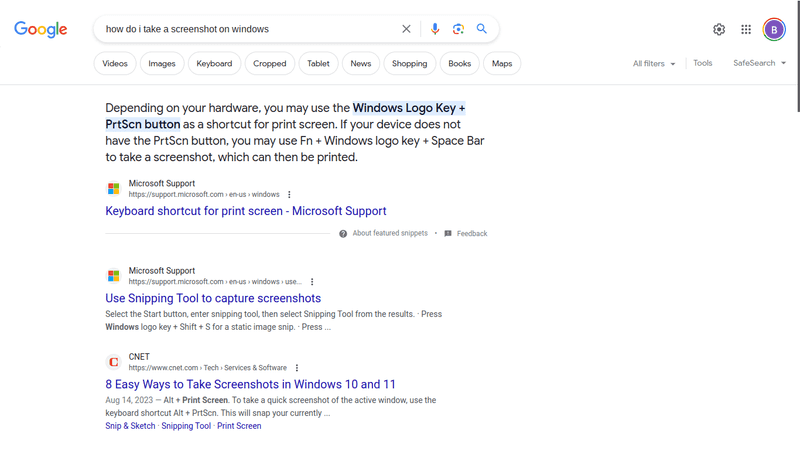Switch to the Videos filter tab

(115, 64)
